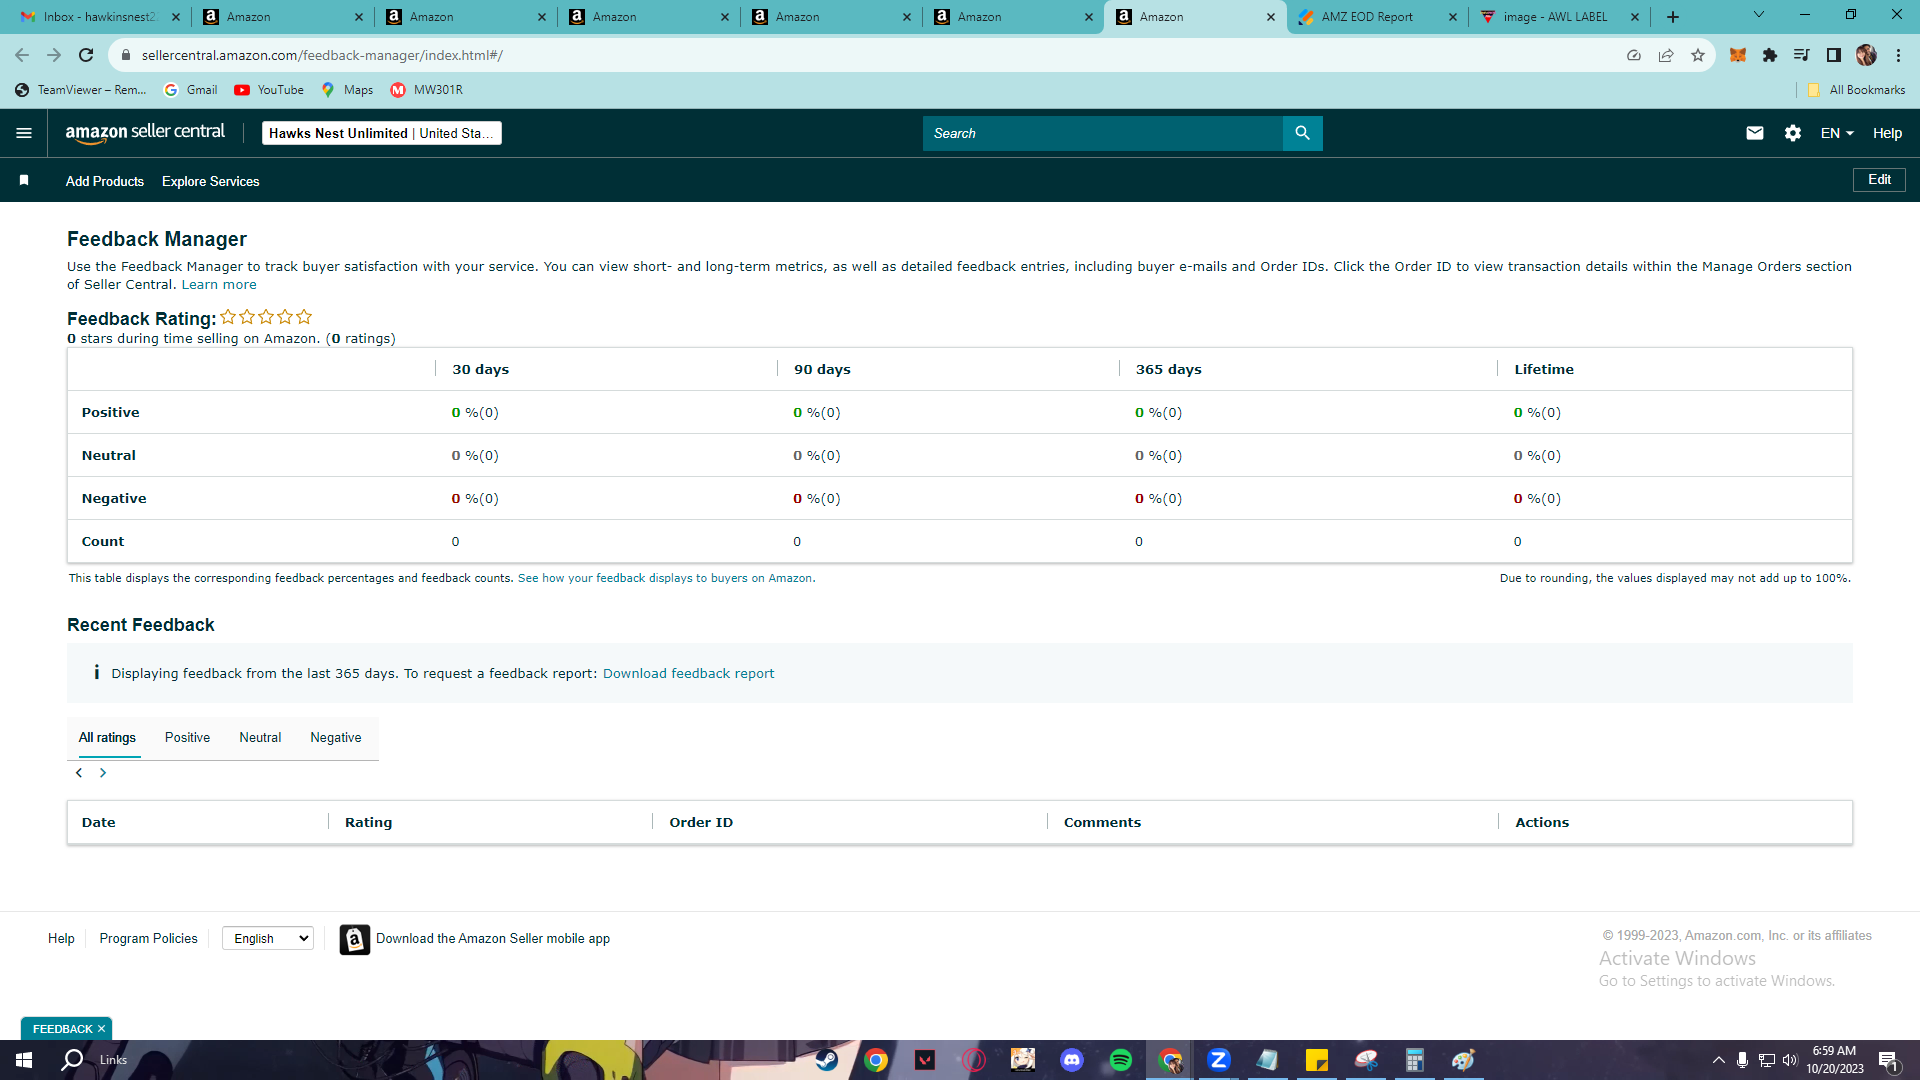Open Chrome extensions puzzle icon

coord(1770,55)
